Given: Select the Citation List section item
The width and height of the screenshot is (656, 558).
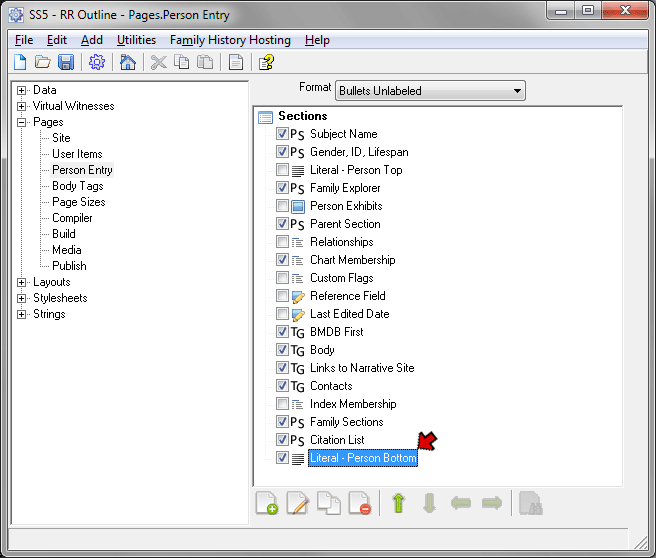Looking at the screenshot, I should point(337,440).
